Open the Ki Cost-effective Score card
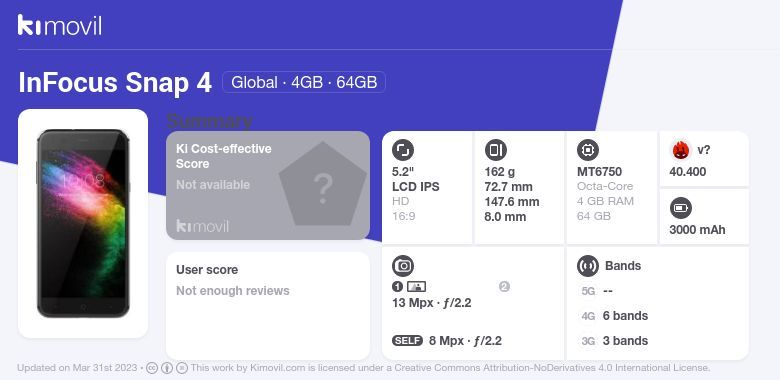The height and width of the screenshot is (380, 780). (268, 186)
